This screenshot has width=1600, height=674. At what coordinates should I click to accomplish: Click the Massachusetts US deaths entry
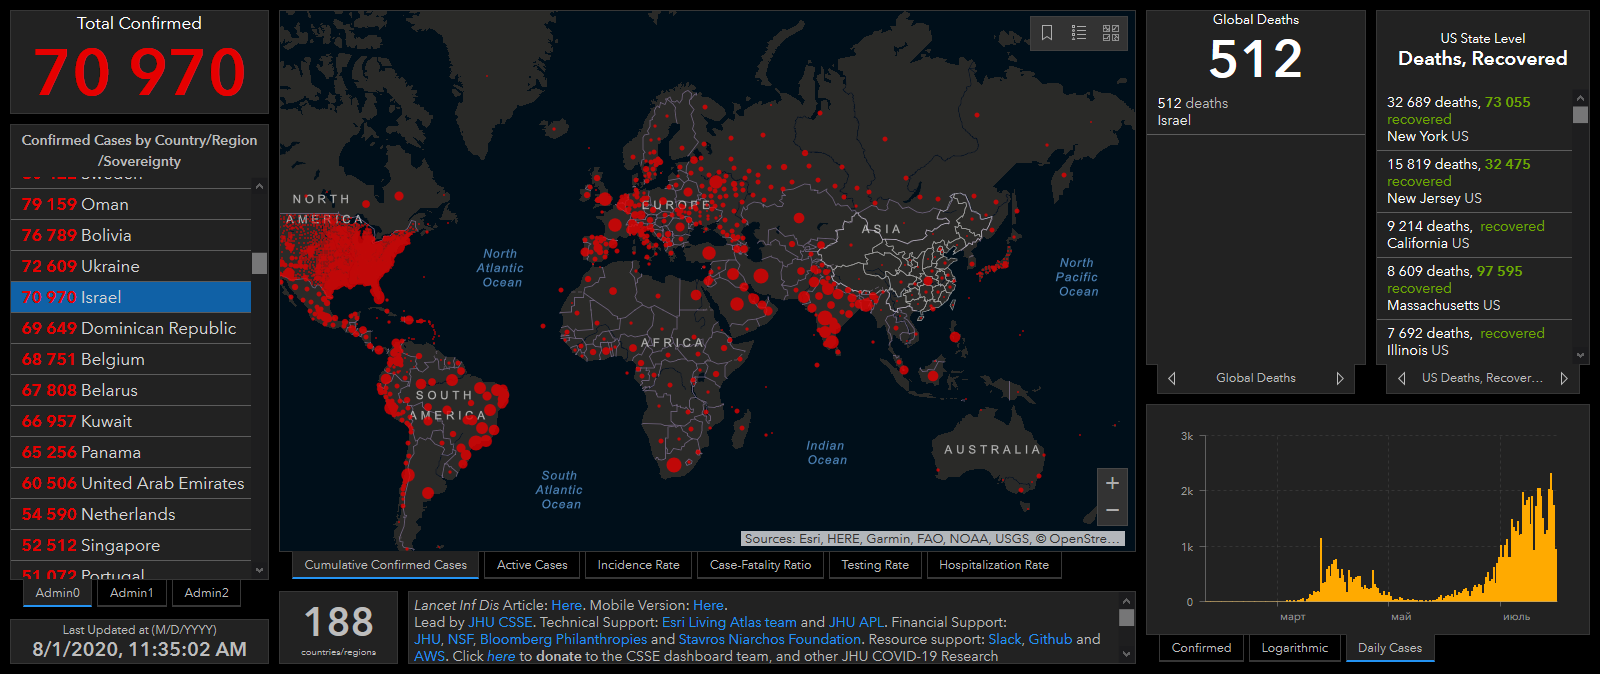click(x=1474, y=288)
